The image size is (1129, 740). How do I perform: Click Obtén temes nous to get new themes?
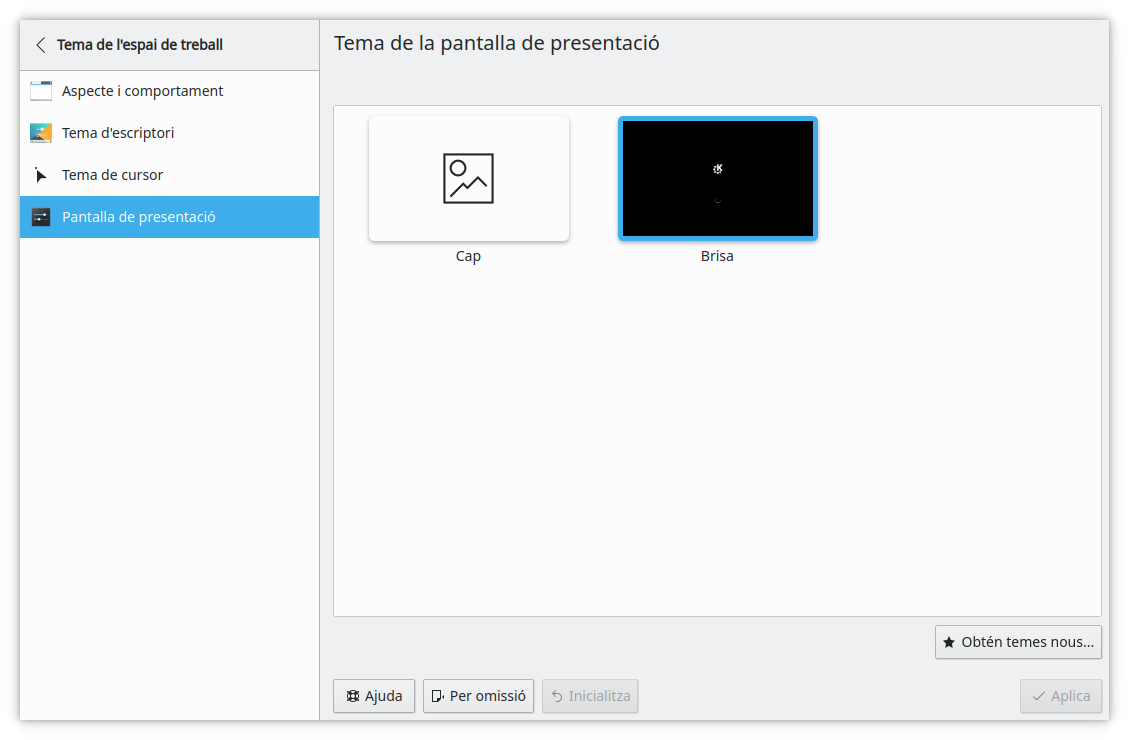1018,642
